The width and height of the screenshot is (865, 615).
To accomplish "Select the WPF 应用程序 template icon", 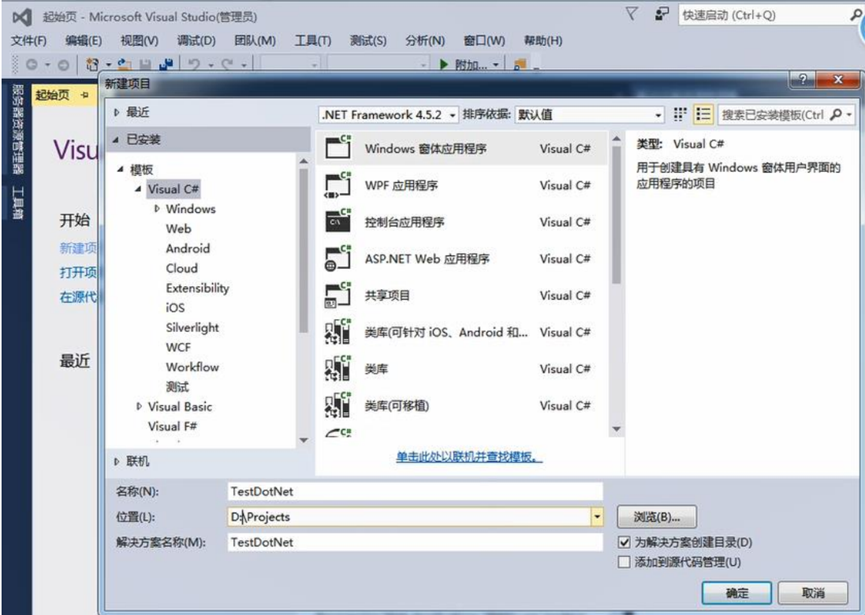I will click(x=340, y=187).
